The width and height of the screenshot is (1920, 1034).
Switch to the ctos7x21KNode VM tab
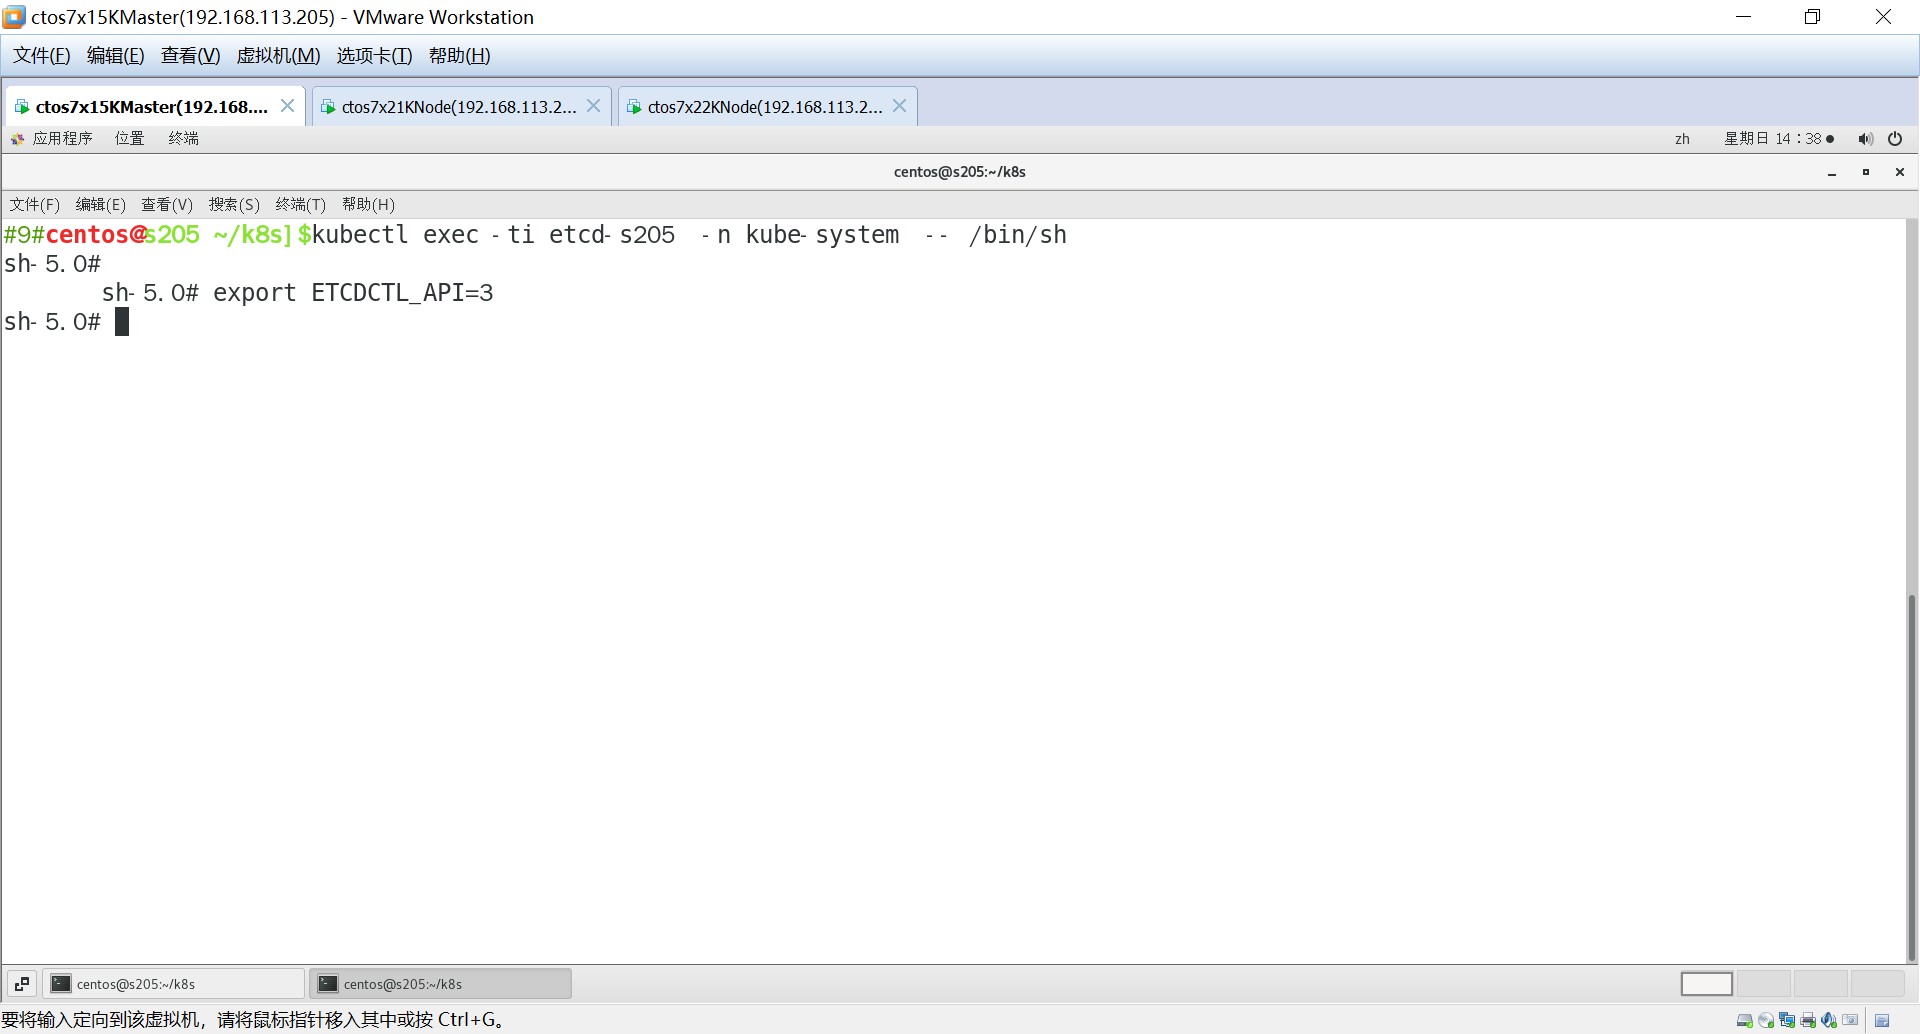pyautogui.click(x=462, y=106)
